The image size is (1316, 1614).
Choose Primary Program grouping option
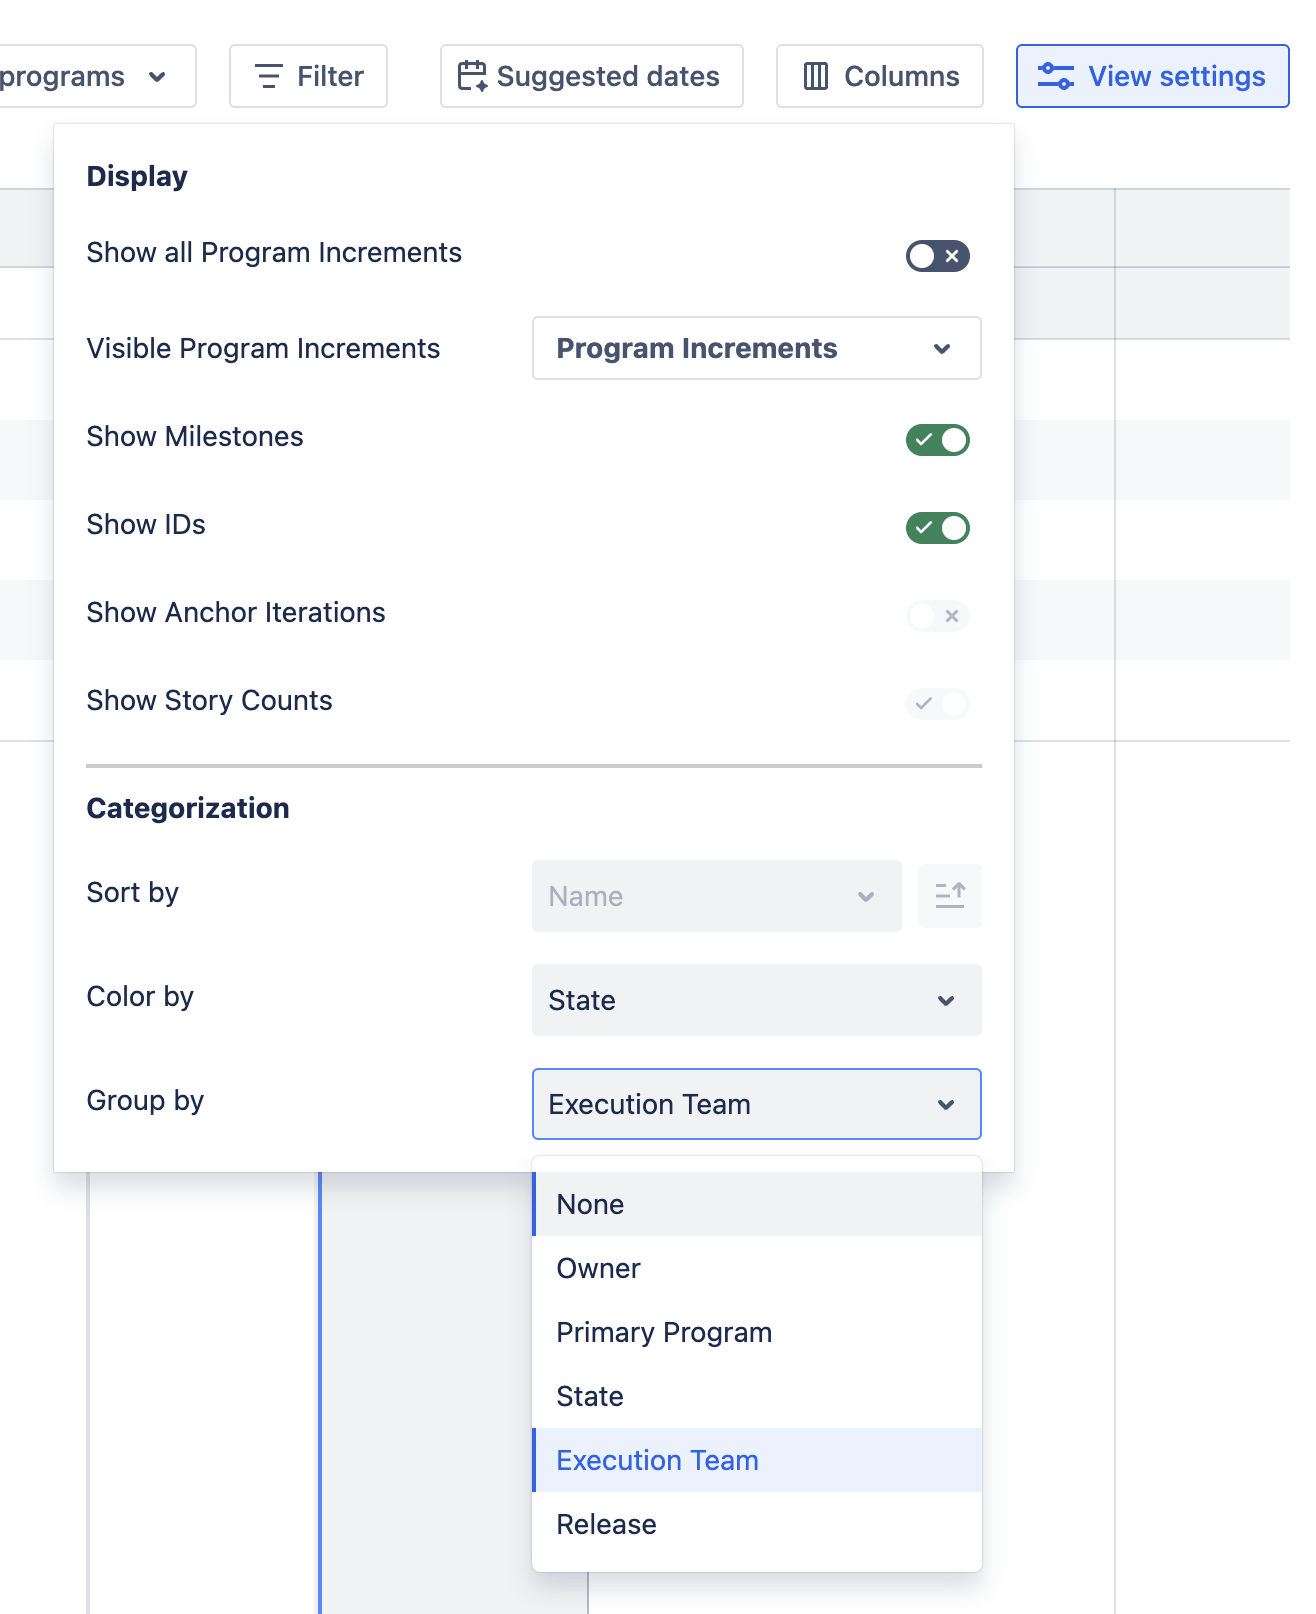pyautogui.click(x=664, y=1332)
